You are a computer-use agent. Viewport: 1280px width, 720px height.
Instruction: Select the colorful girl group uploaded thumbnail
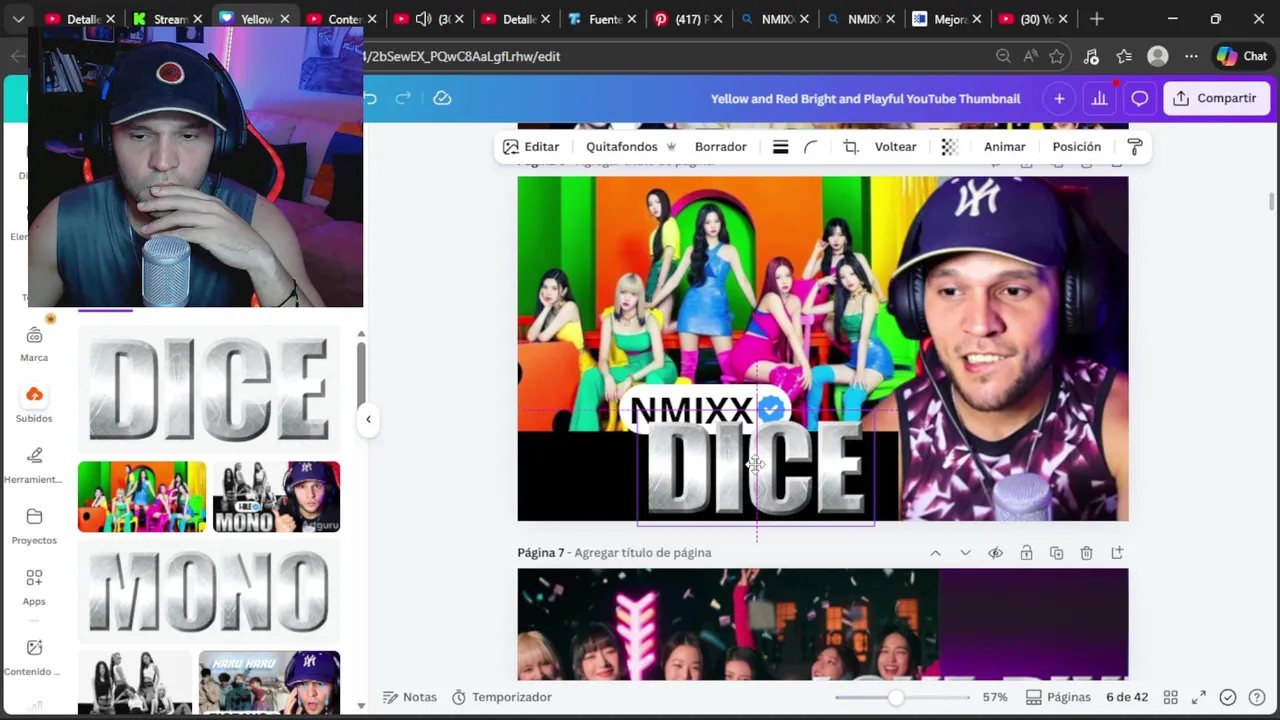(142, 496)
